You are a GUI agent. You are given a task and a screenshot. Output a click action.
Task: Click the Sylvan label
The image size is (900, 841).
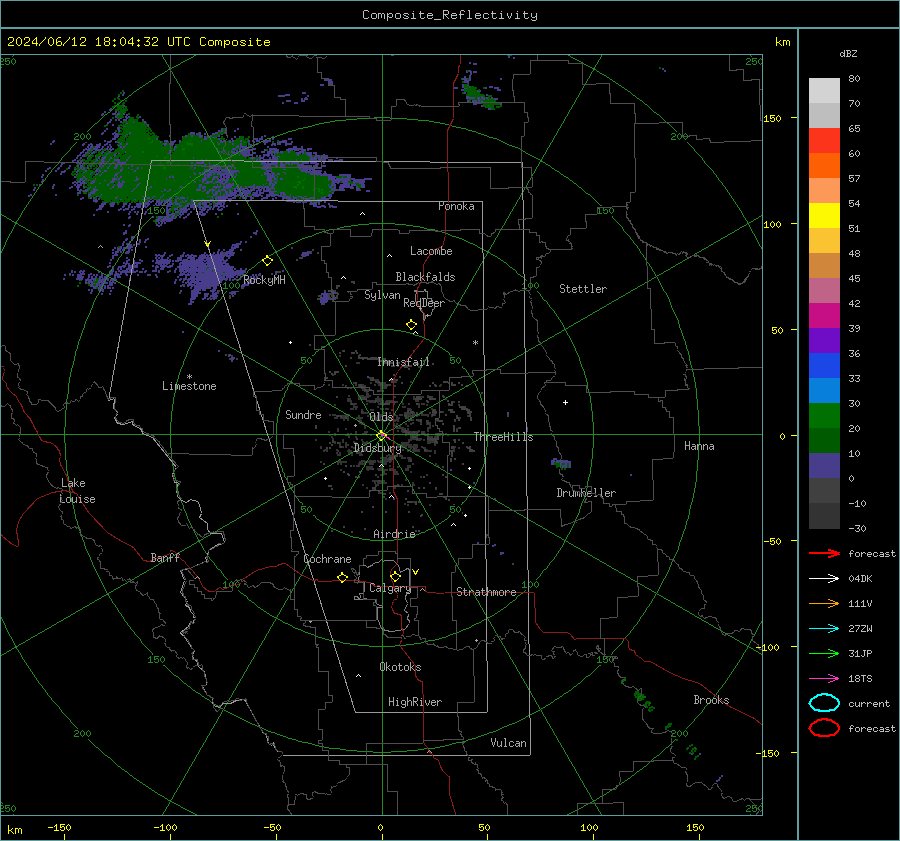coord(382,295)
